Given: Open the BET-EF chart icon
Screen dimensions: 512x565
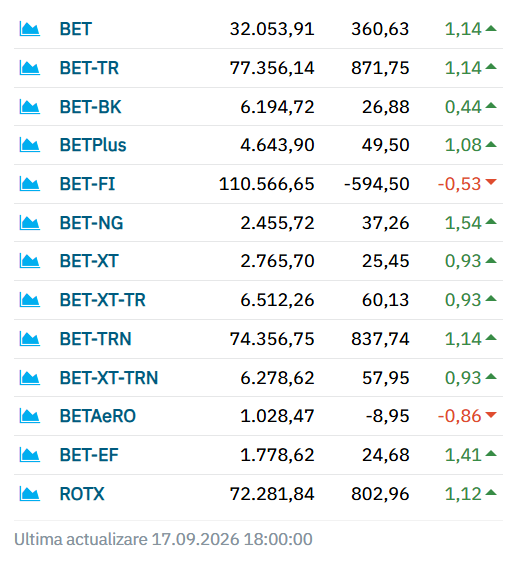Looking at the screenshot, I should [x=30, y=455].
